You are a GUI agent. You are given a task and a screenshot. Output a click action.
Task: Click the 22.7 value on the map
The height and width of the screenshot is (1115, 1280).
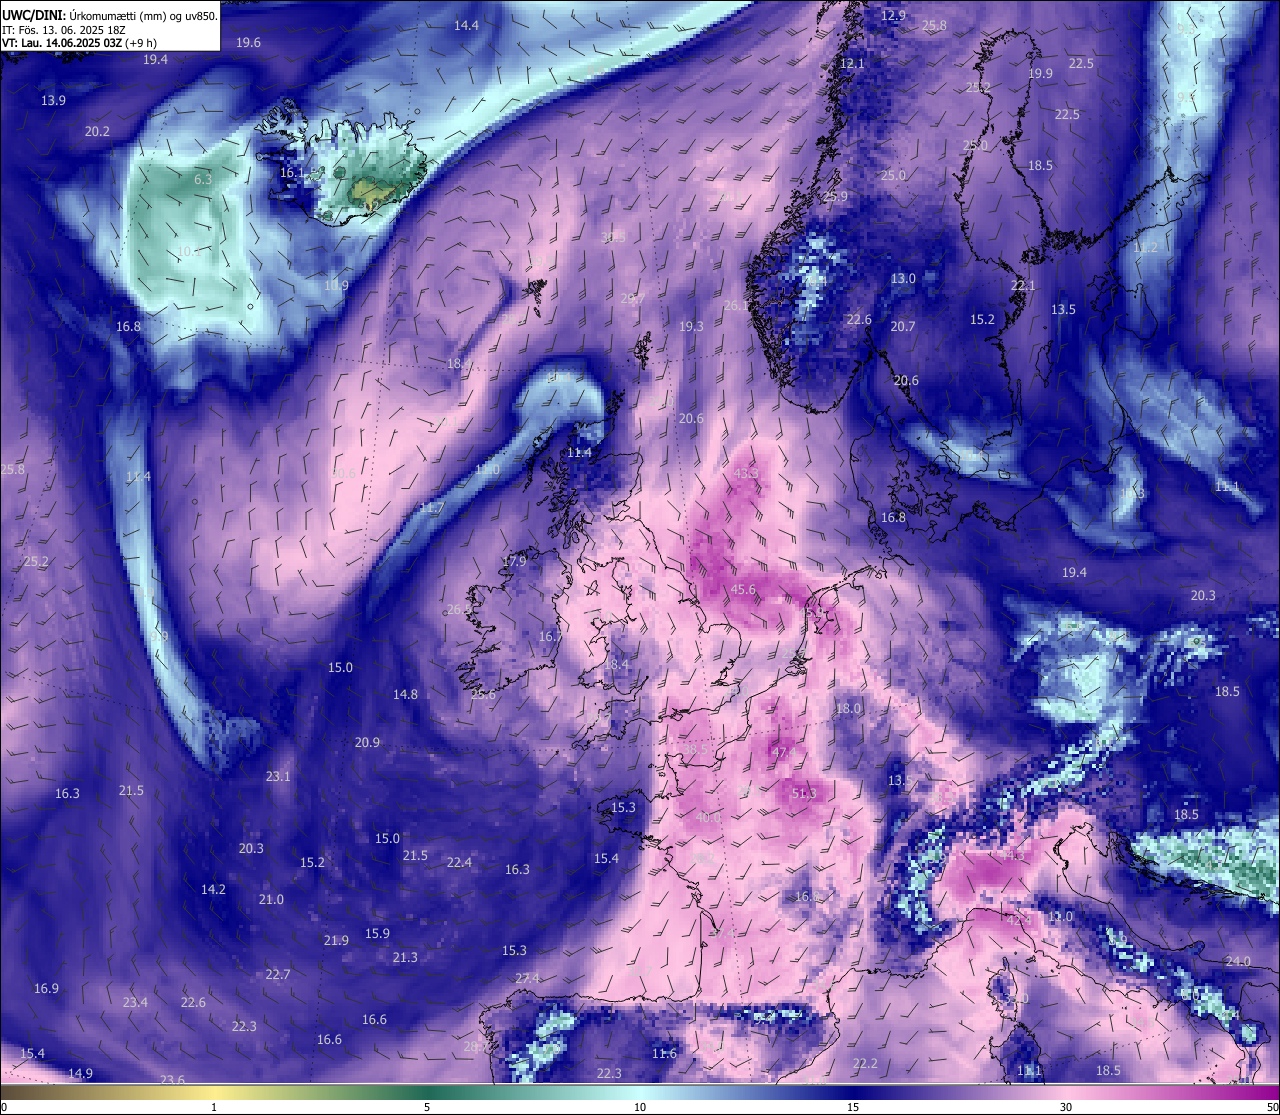click(x=278, y=974)
